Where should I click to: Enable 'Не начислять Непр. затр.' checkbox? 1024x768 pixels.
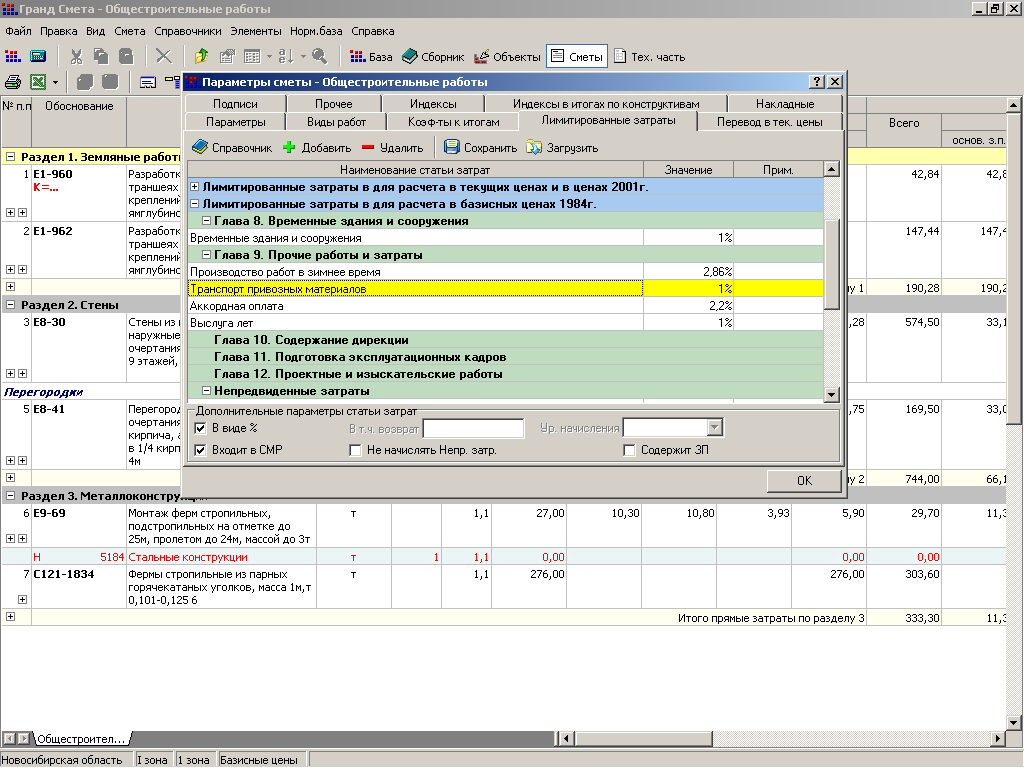coord(355,450)
